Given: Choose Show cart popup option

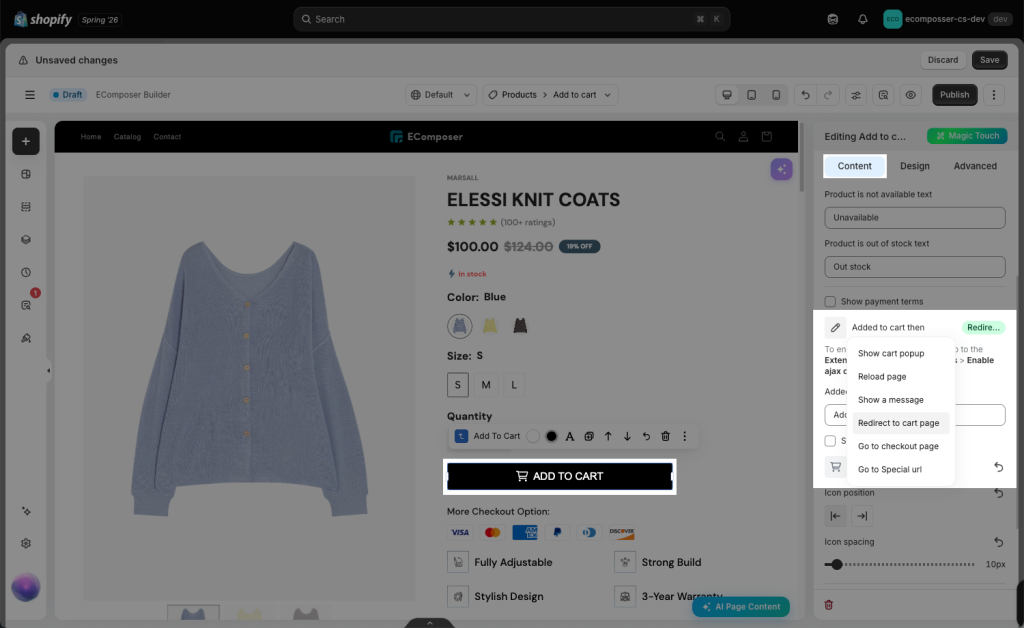Looking at the screenshot, I should coord(901,353).
